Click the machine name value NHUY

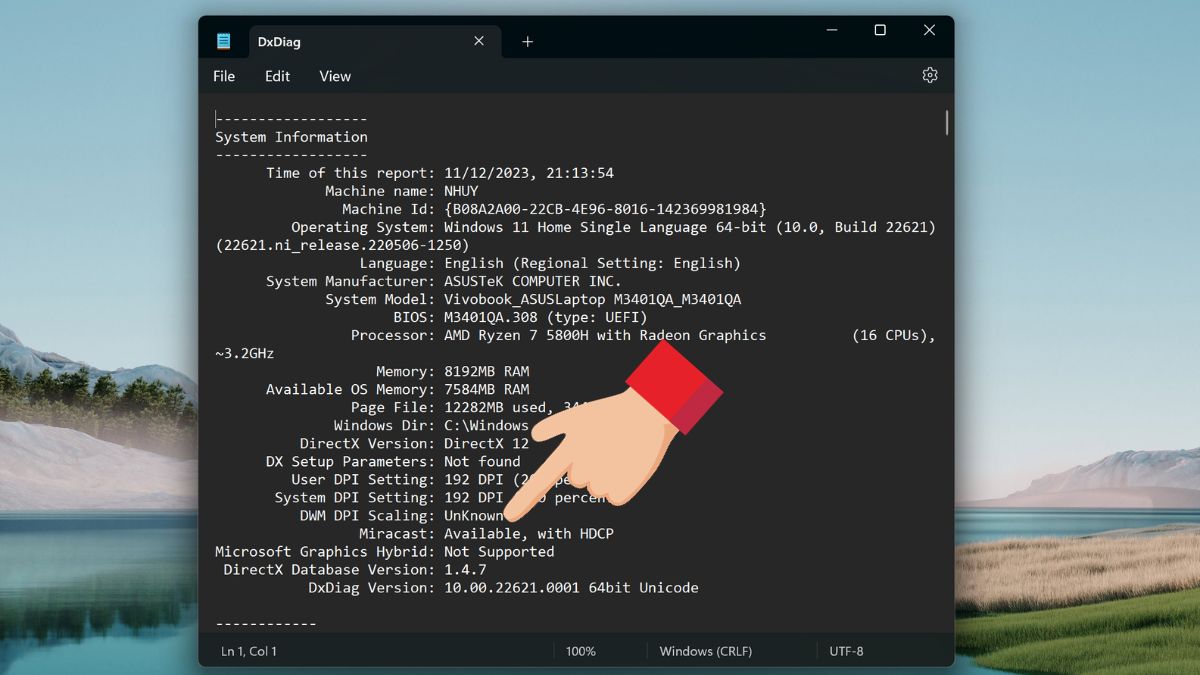point(461,191)
